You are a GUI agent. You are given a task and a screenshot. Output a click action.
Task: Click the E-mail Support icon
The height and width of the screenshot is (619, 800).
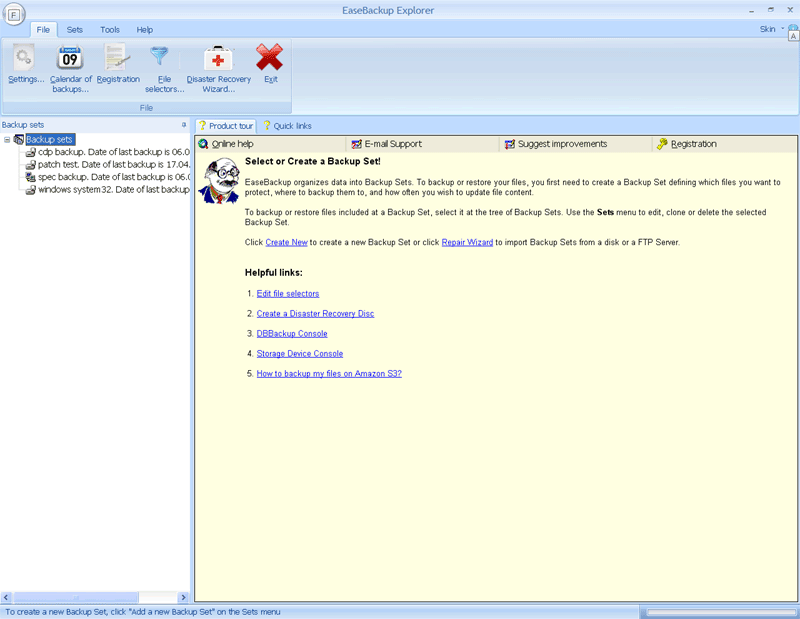[356, 144]
